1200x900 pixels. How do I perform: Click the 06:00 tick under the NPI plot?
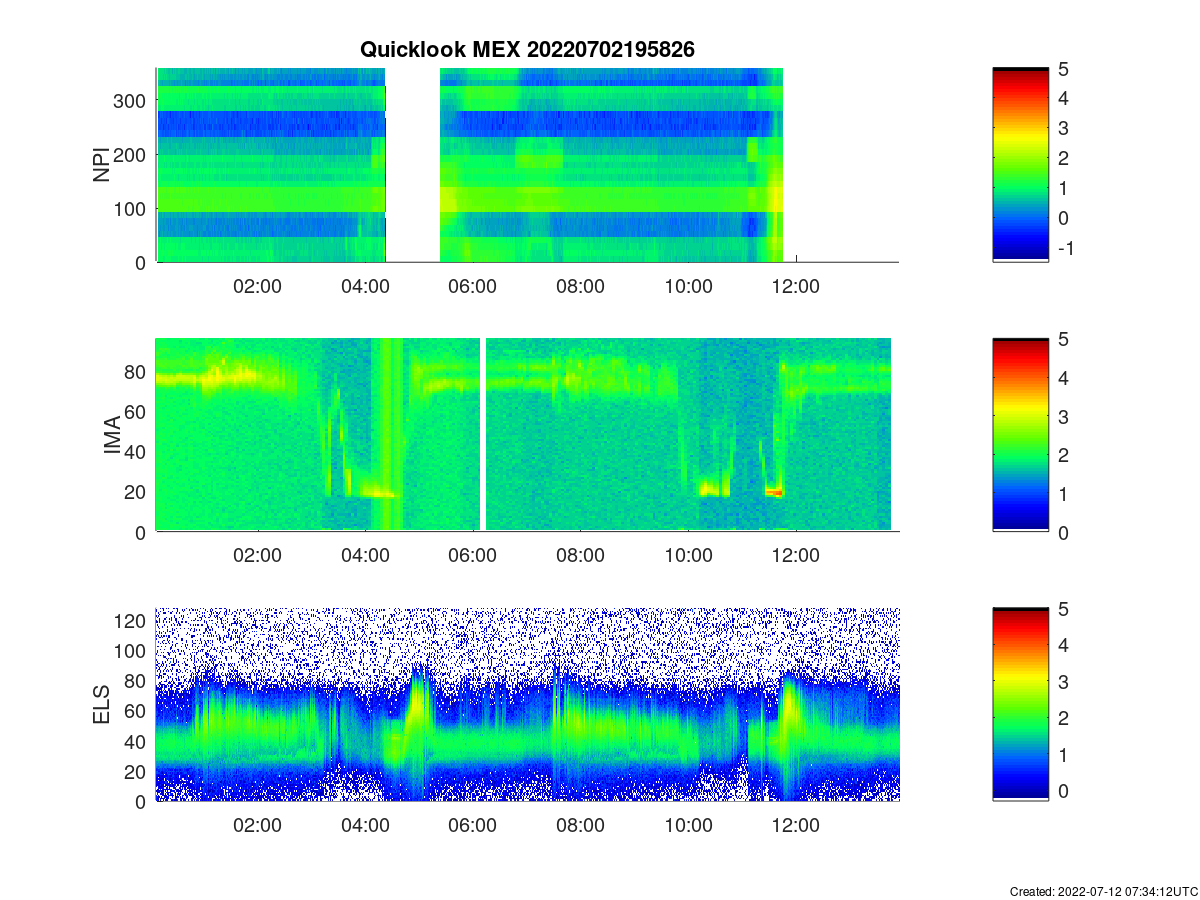(473, 286)
